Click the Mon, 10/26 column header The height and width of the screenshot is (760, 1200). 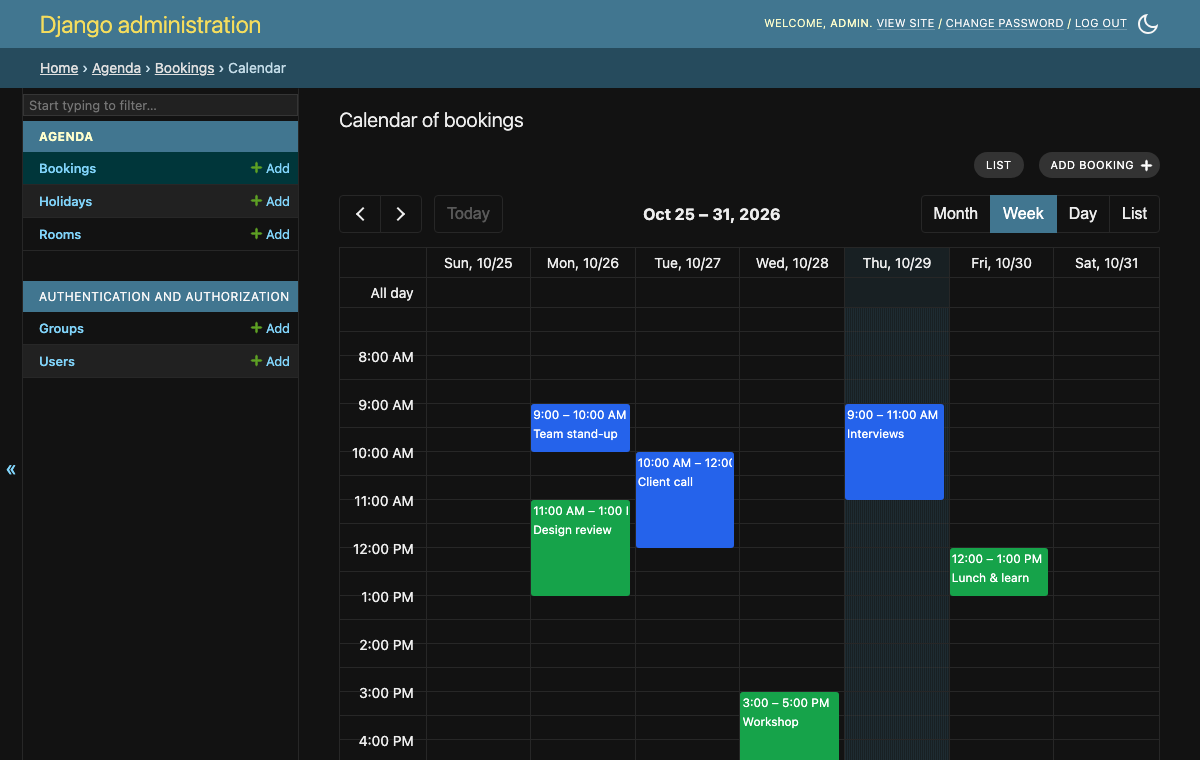tap(583, 263)
